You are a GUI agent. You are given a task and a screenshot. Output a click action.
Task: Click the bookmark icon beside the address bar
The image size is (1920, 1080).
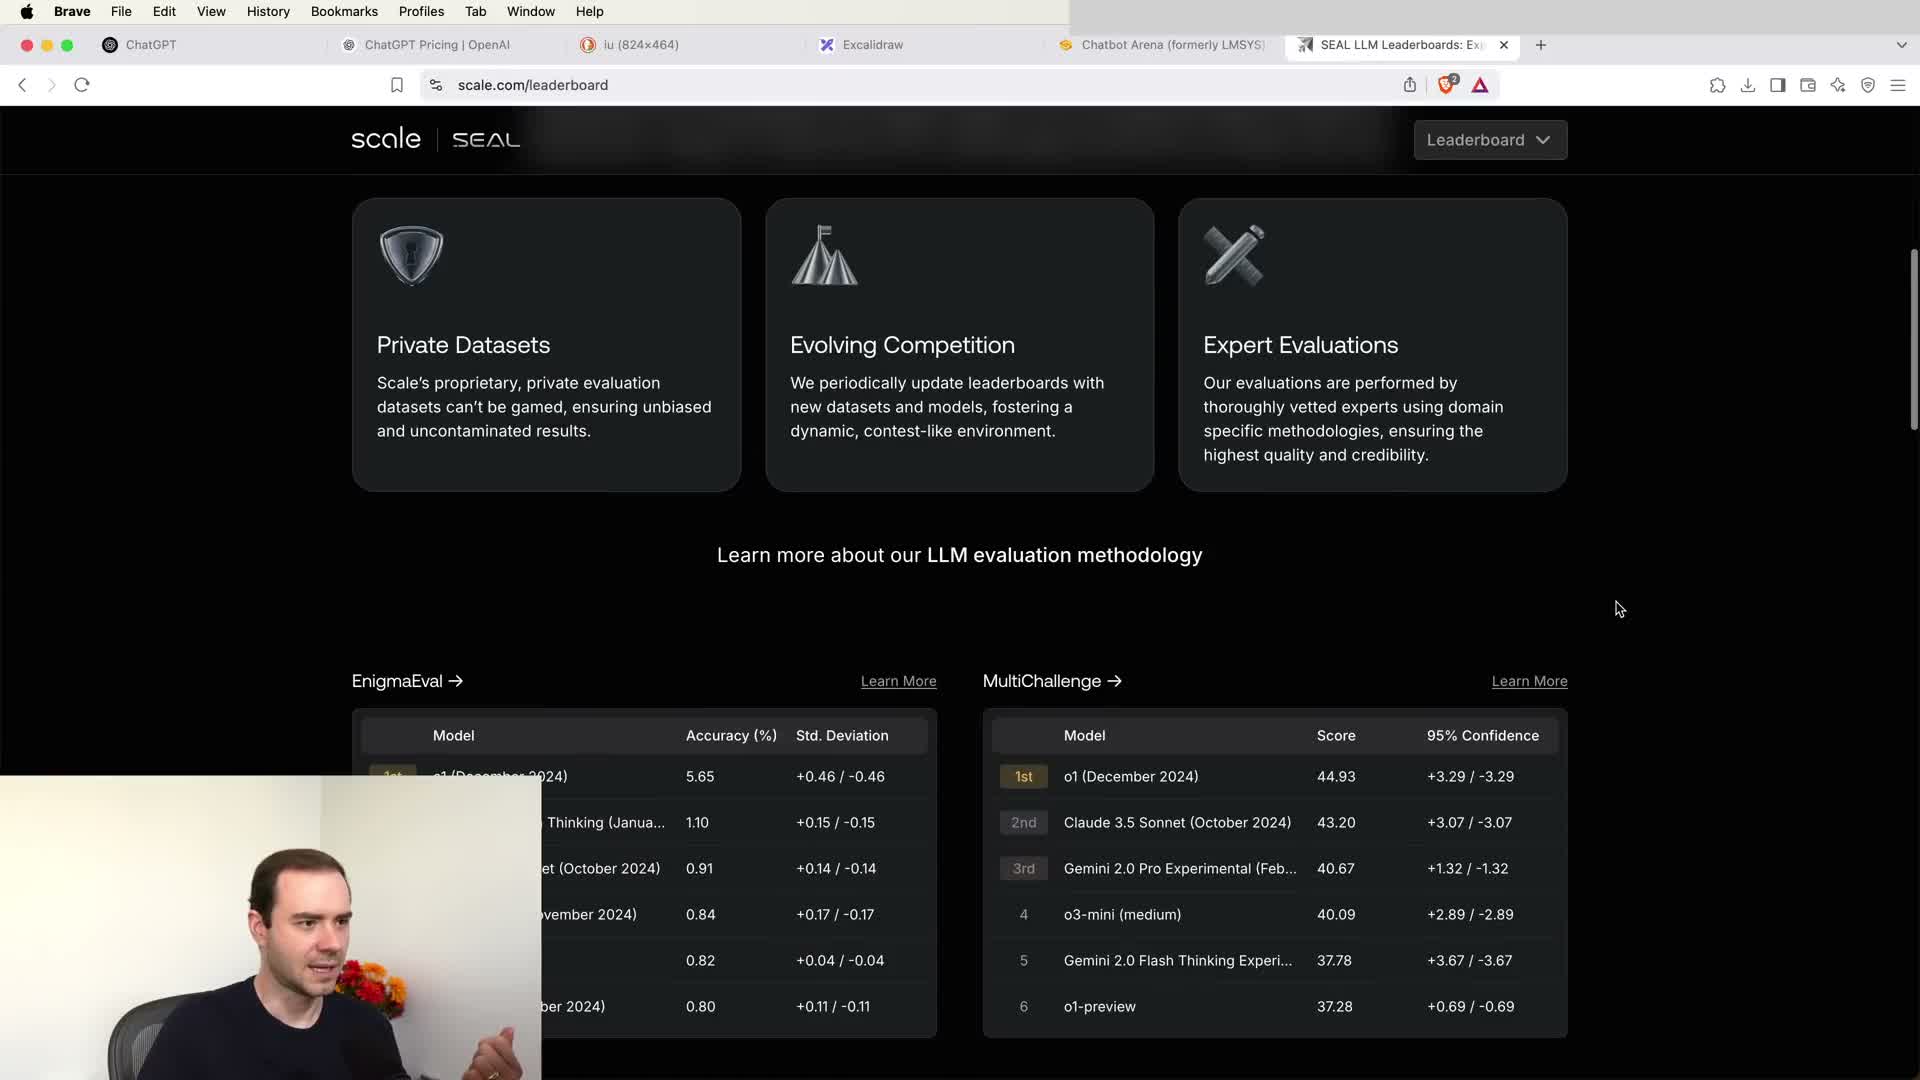(397, 85)
